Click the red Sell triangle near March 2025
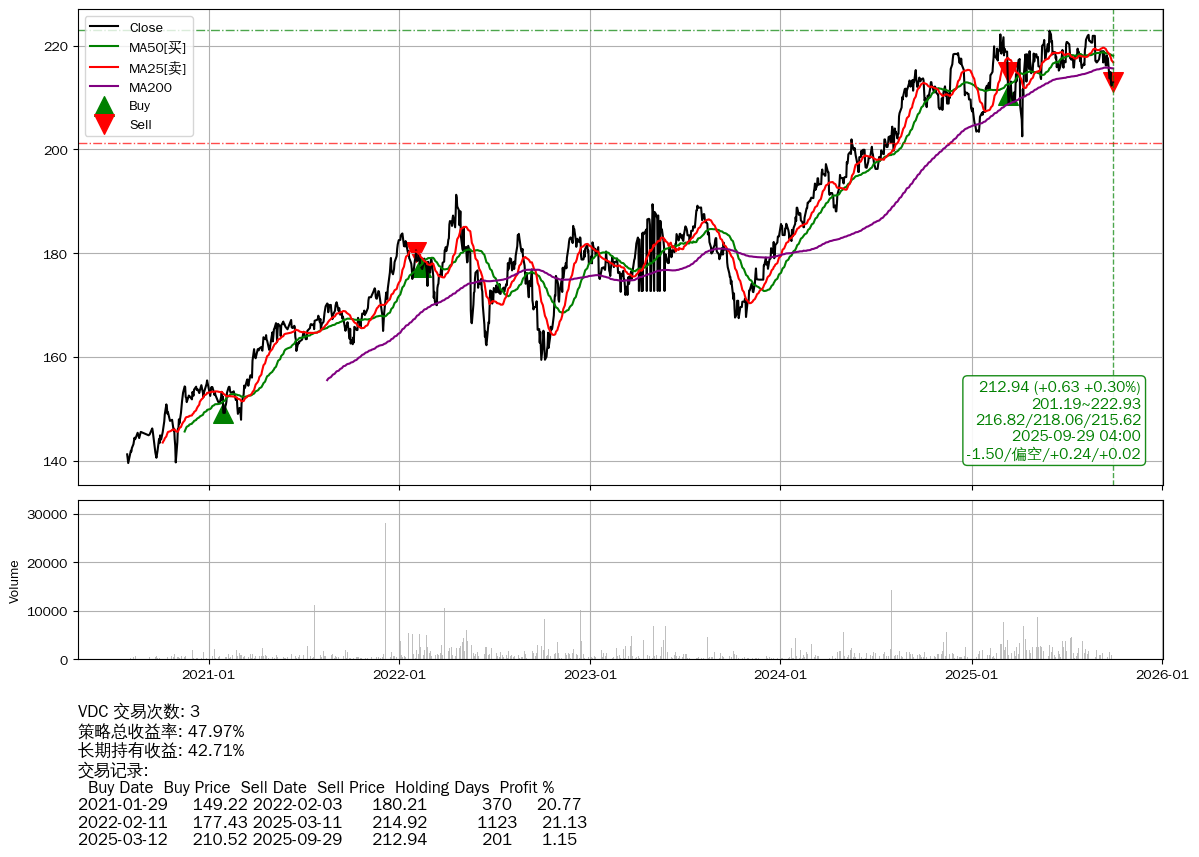Viewport: 1199px width, 857px height. pos(1008,70)
